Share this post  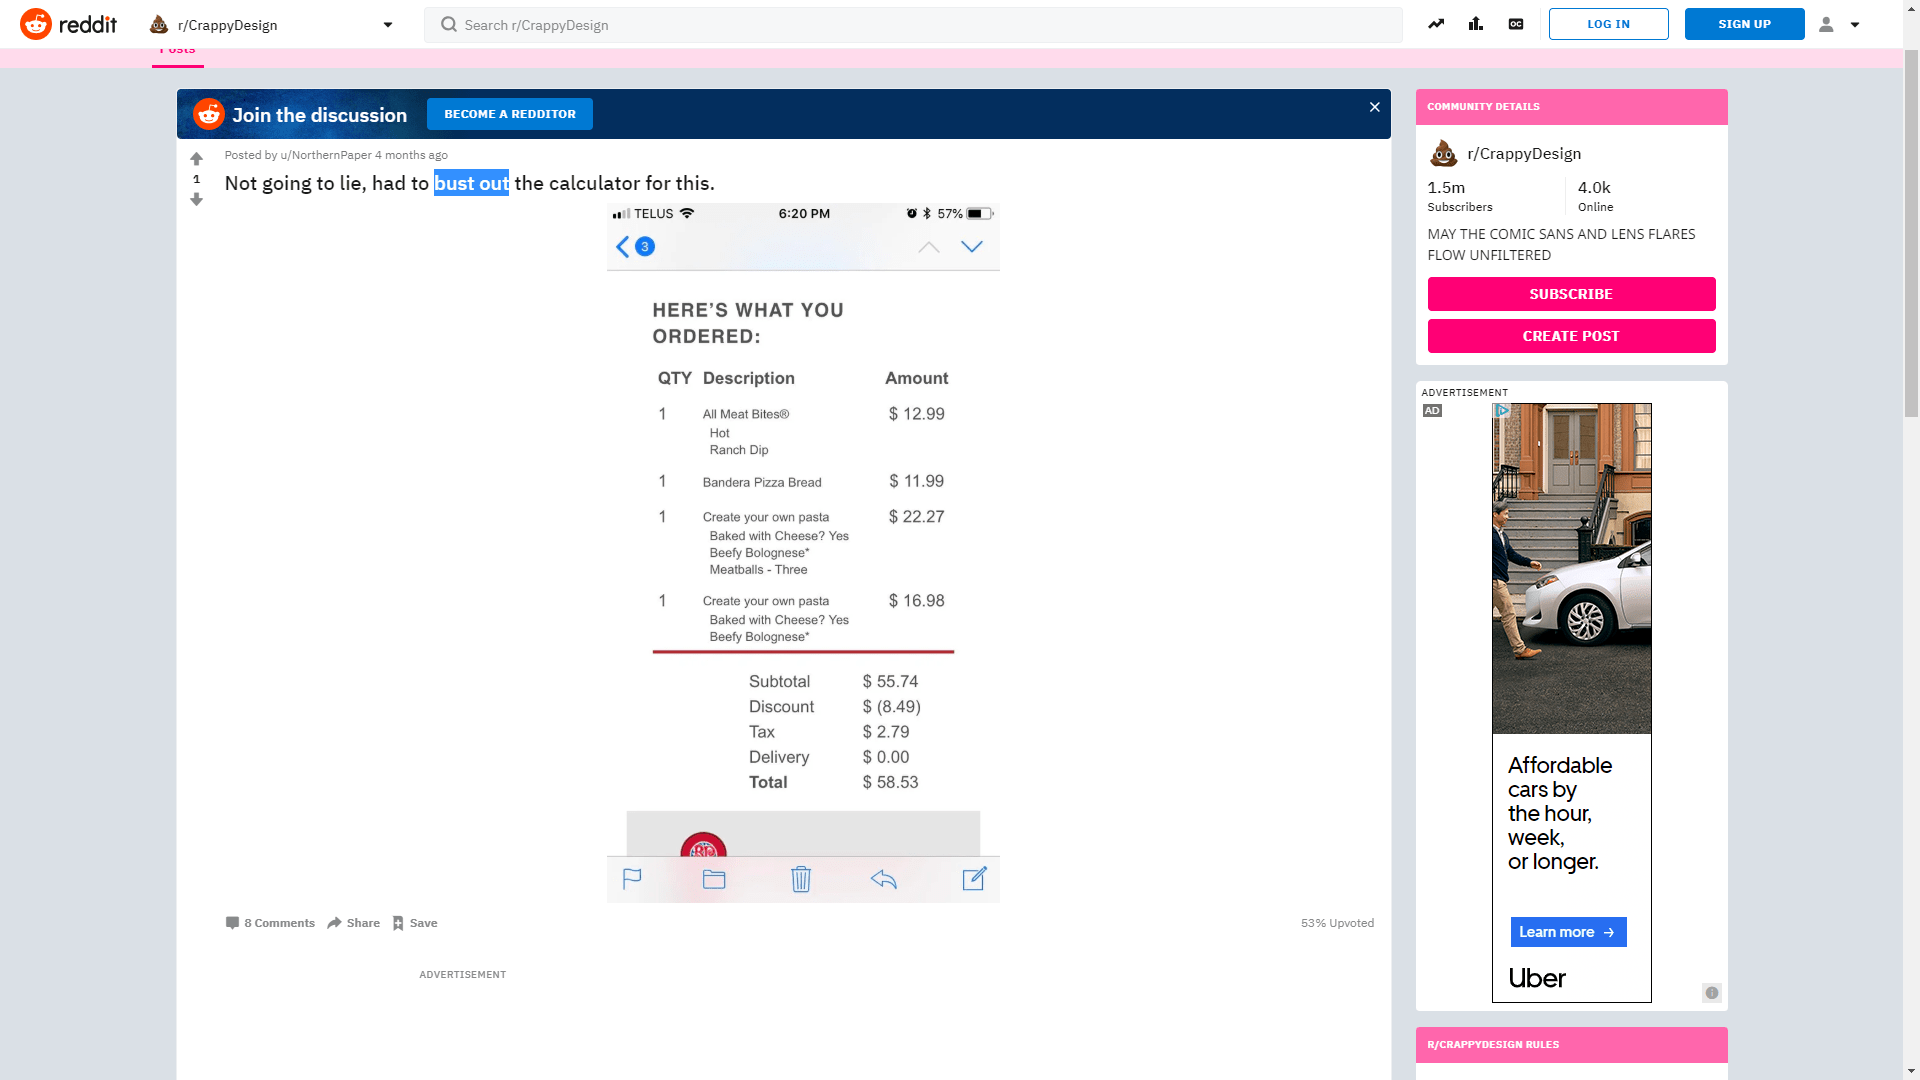coord(353,923)
